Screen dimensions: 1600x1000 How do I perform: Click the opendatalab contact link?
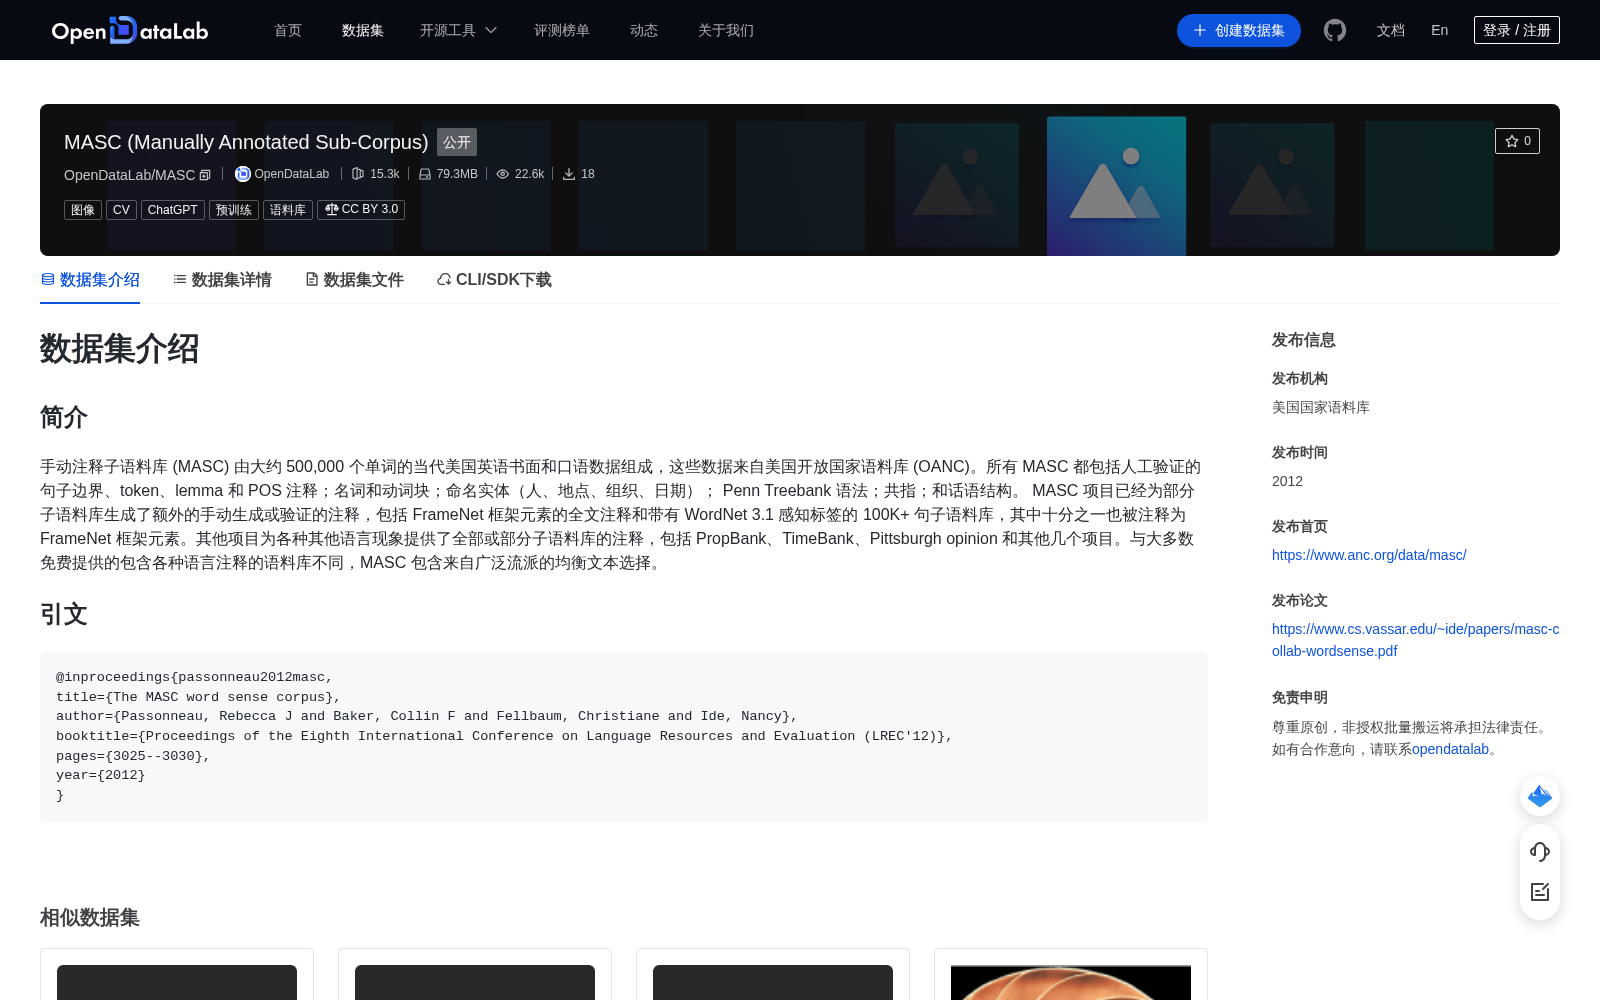click(x=1450, y=749)
